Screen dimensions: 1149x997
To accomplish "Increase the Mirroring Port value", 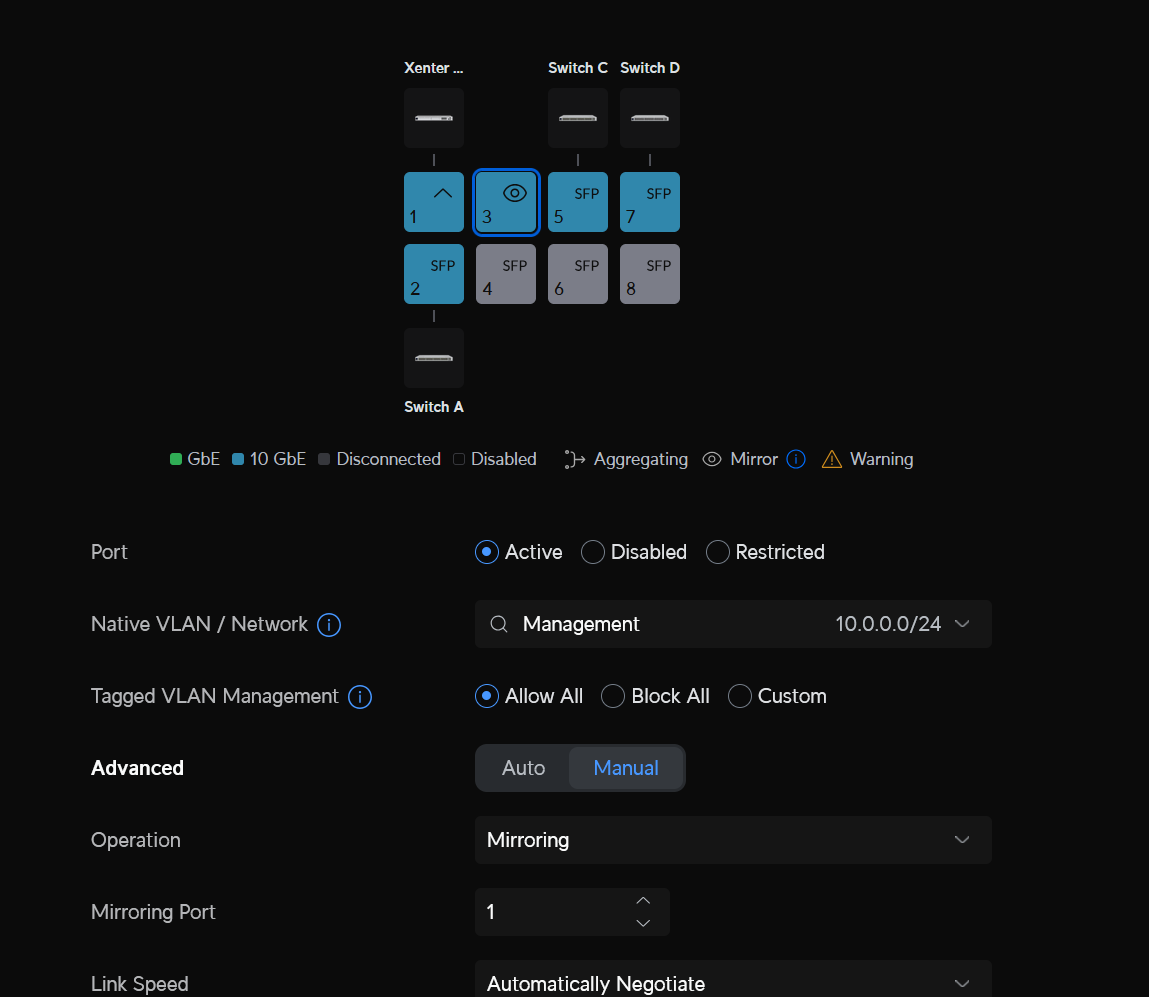I will pyautogui.click(x=643, y=901).
